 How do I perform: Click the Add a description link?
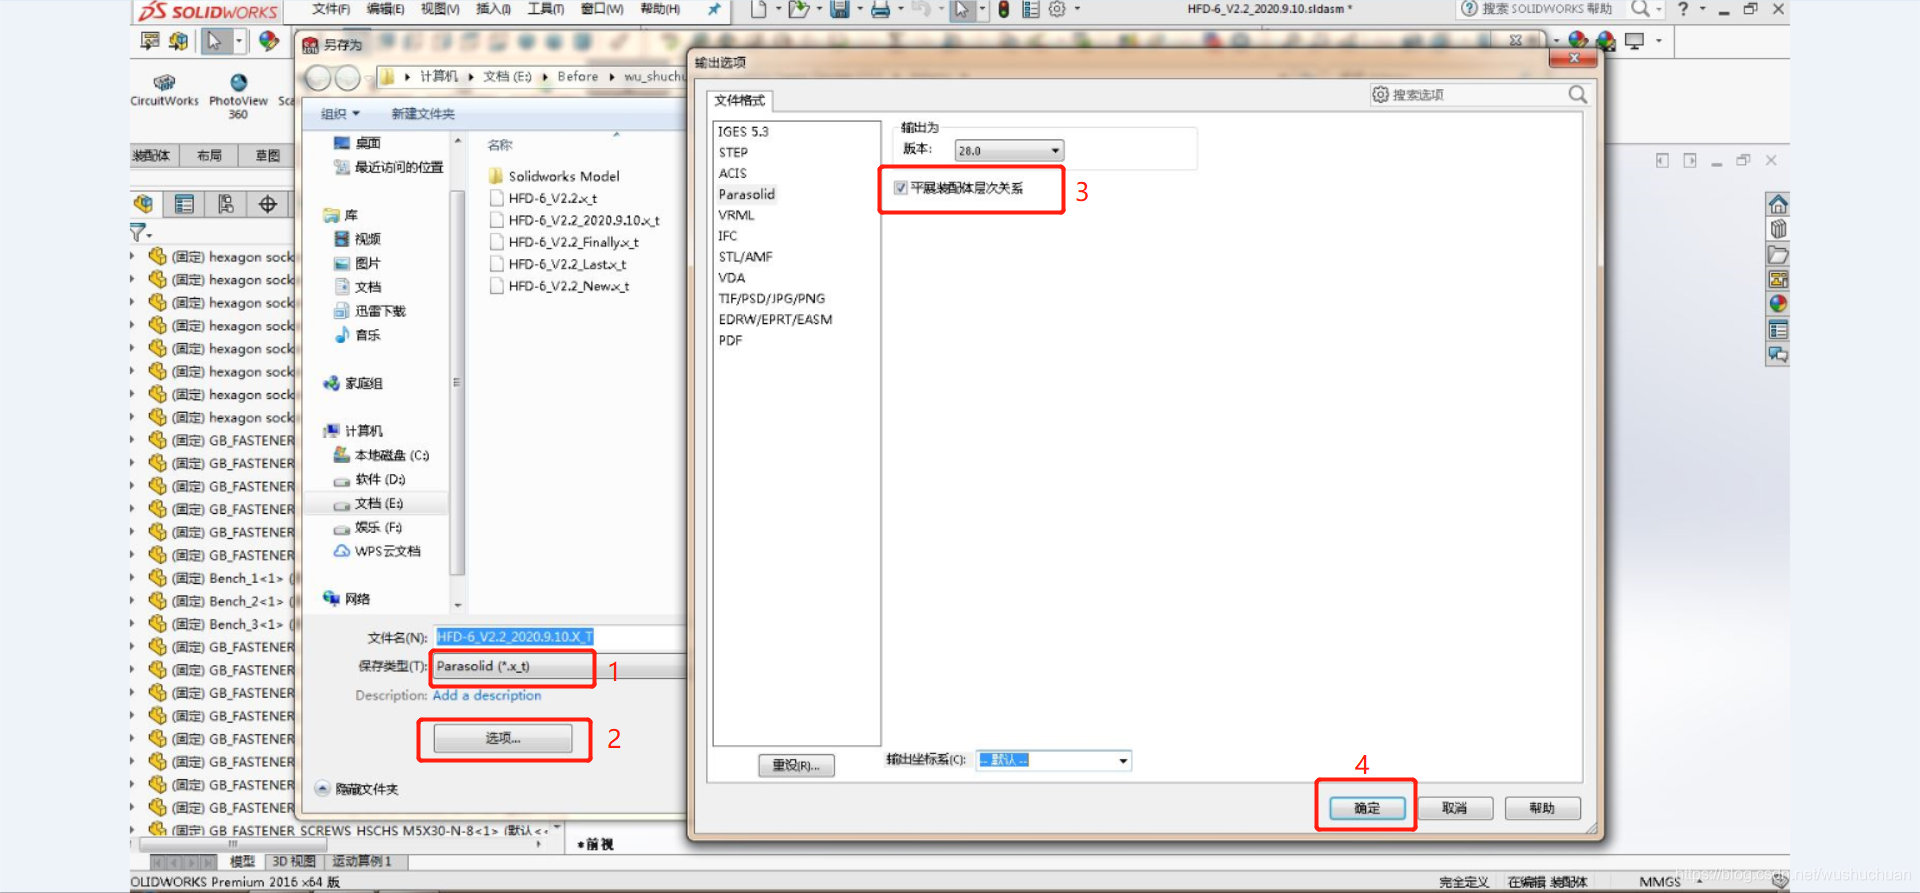(x=487, y=695)
